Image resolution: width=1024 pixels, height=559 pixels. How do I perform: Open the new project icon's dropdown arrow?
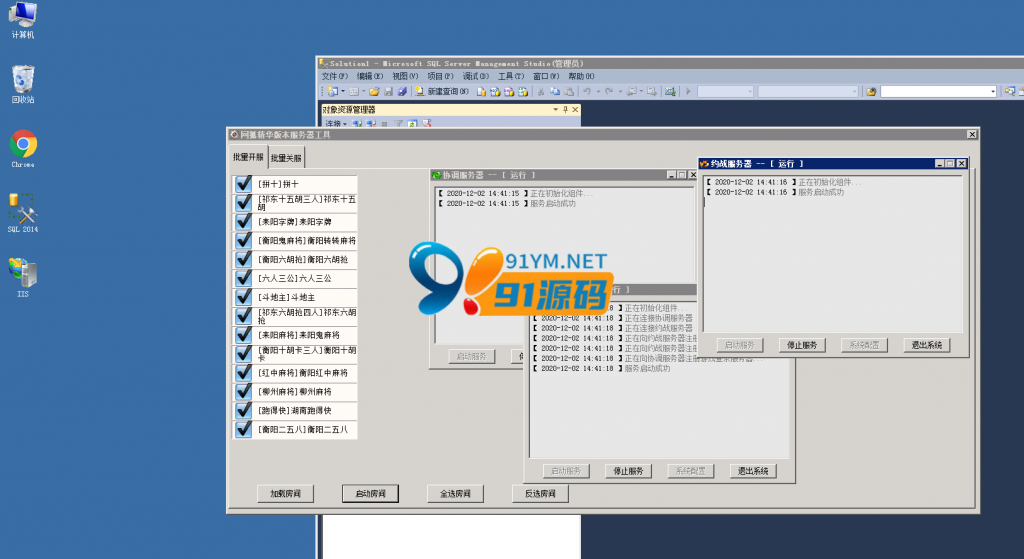click(342, 91)
